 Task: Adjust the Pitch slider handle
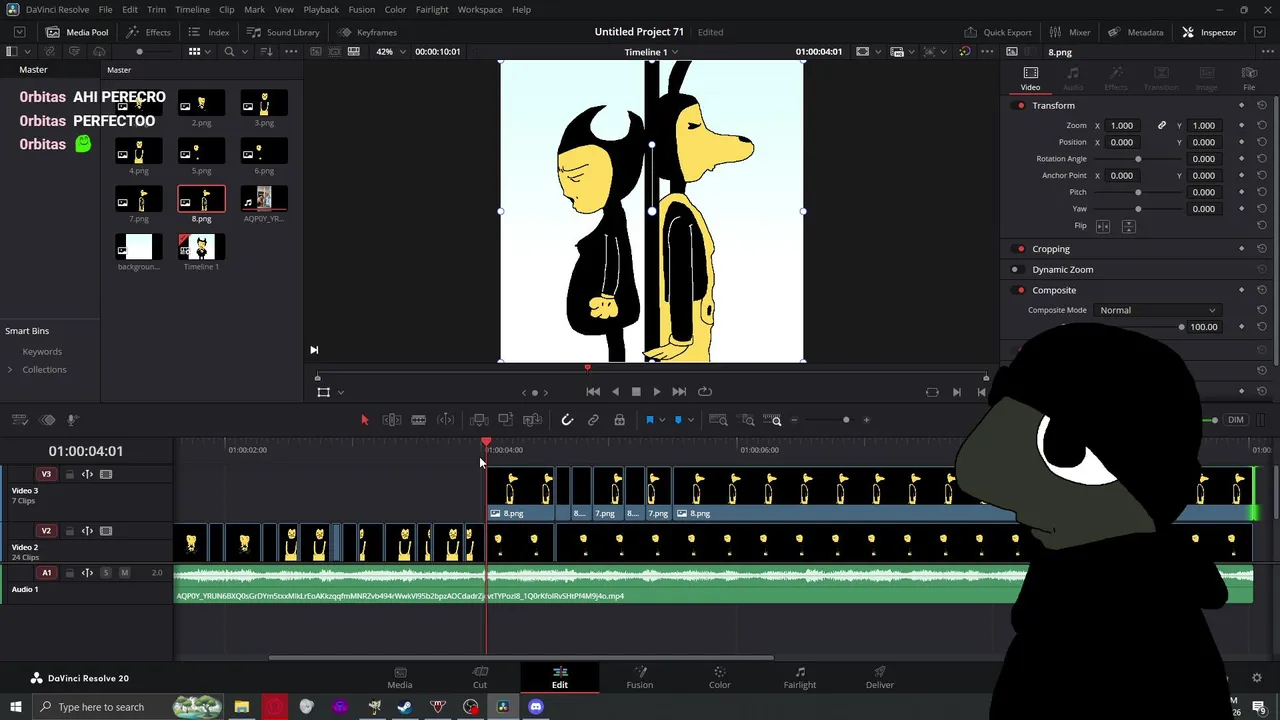click(1138, 192)
